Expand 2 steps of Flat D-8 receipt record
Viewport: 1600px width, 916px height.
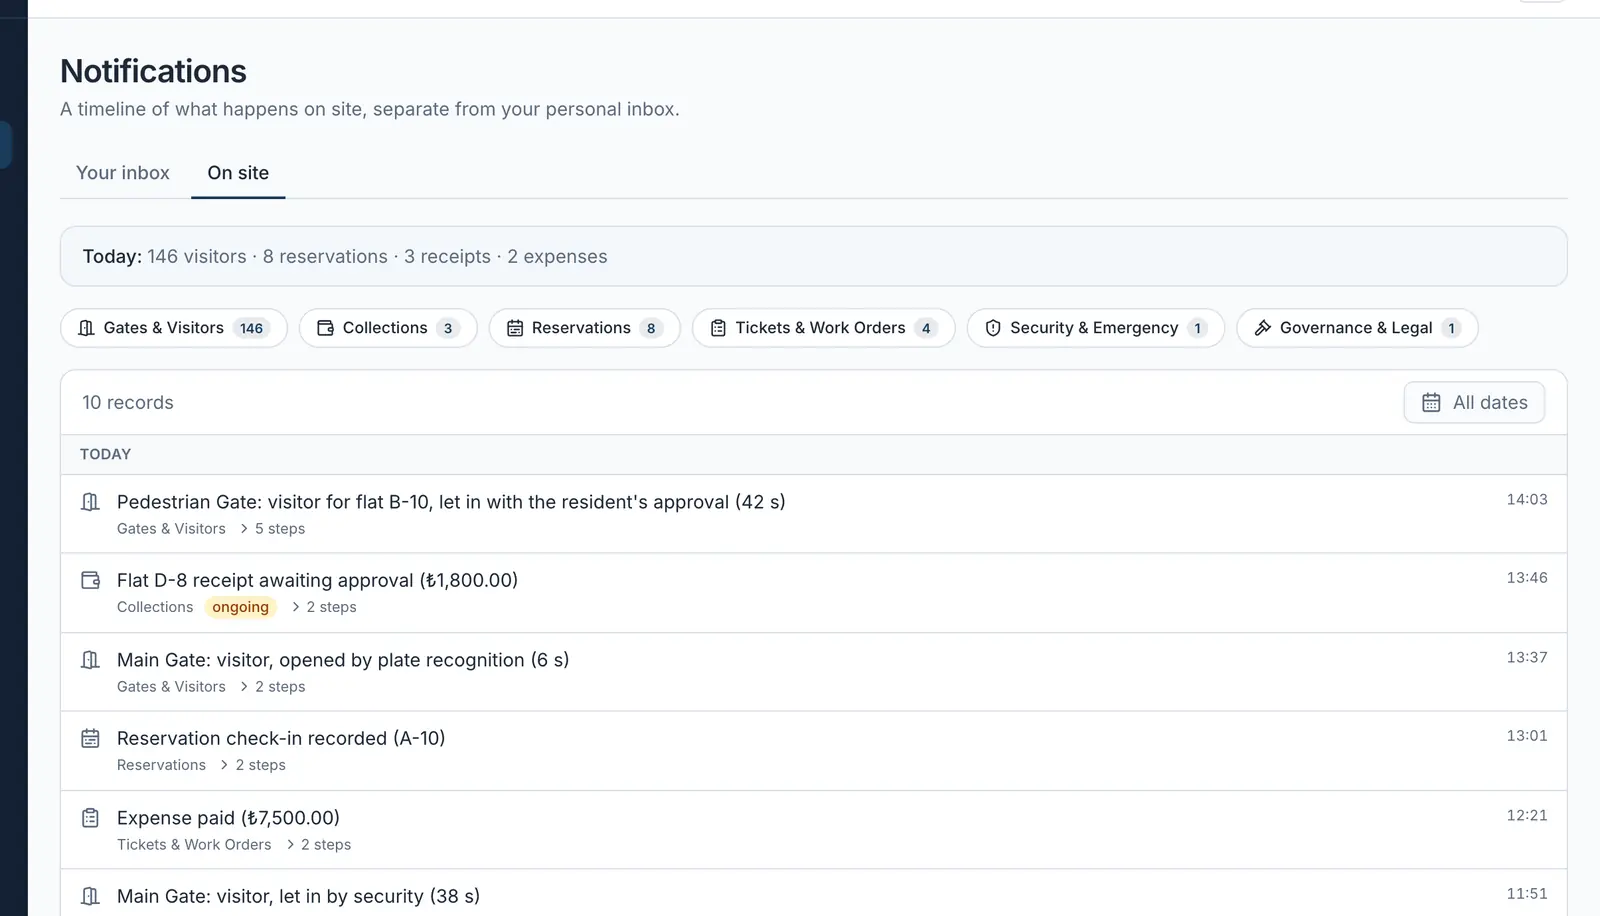pos(324,607)
